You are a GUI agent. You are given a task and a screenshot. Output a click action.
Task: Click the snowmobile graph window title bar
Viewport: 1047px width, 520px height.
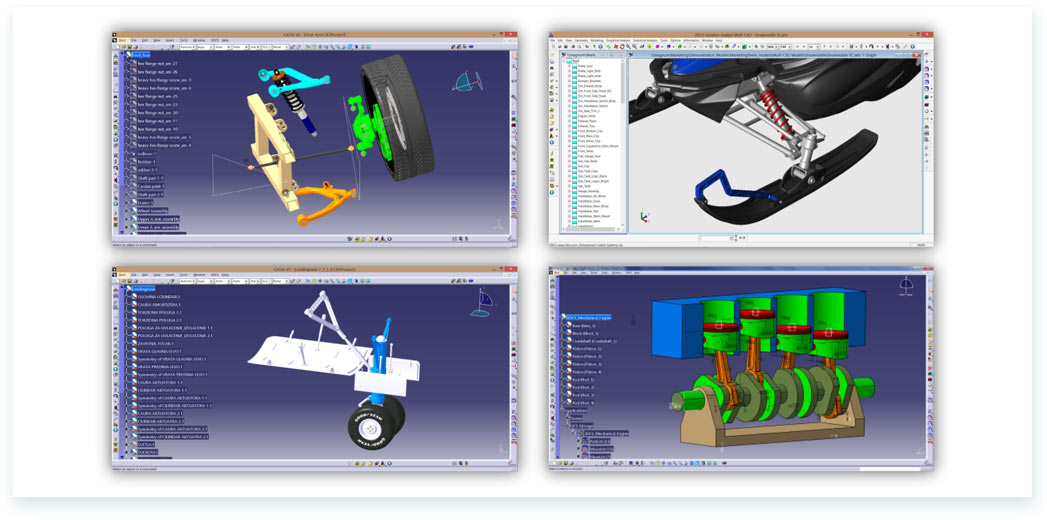coord(775,55)
